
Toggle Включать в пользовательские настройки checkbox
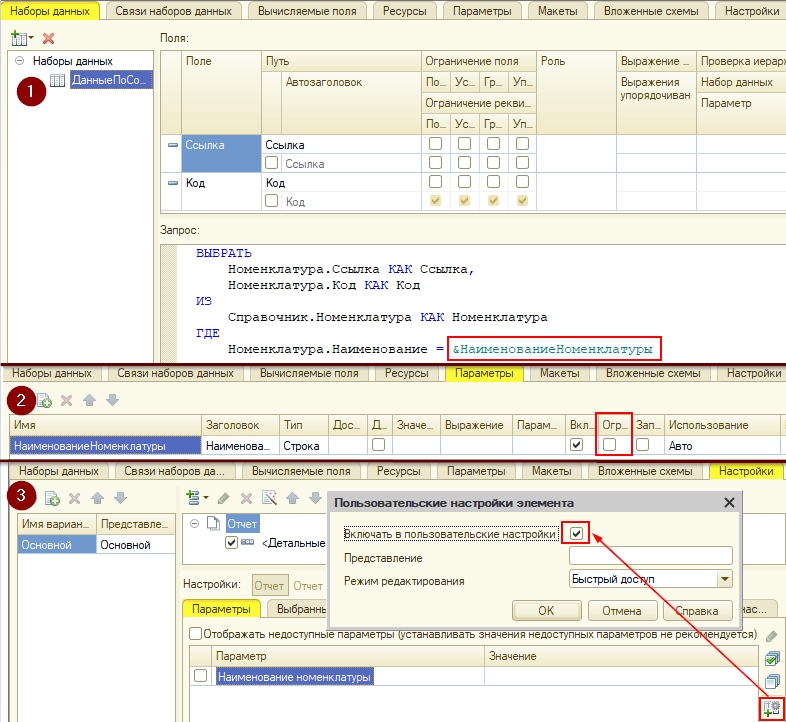pos(576,533)
